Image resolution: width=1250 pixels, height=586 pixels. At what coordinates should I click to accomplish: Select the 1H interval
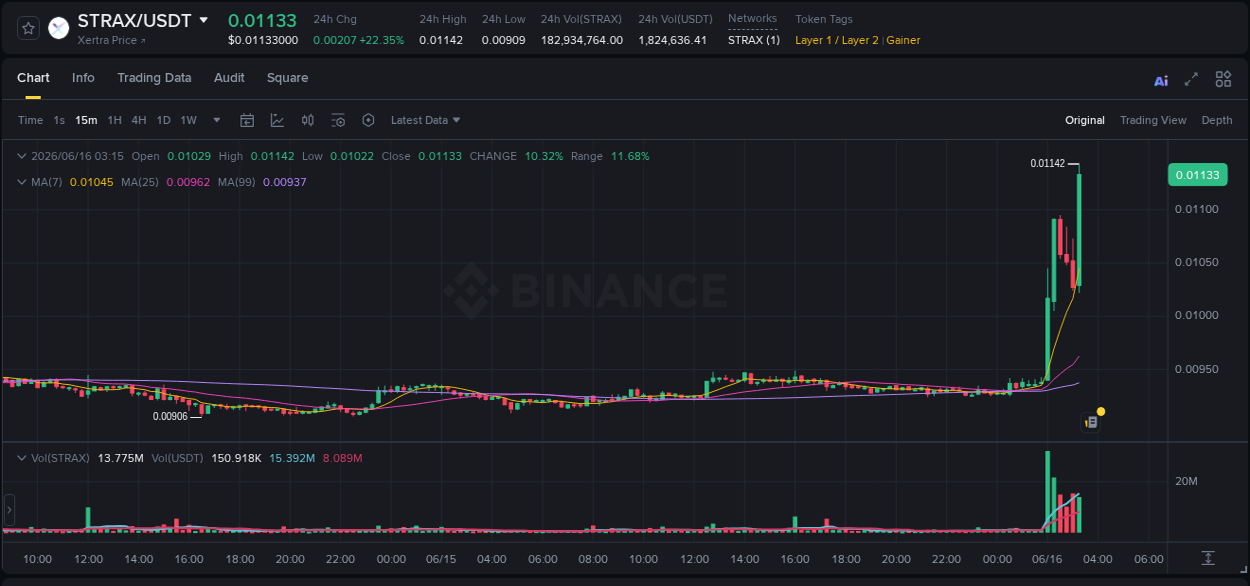(x=114, y=120)
